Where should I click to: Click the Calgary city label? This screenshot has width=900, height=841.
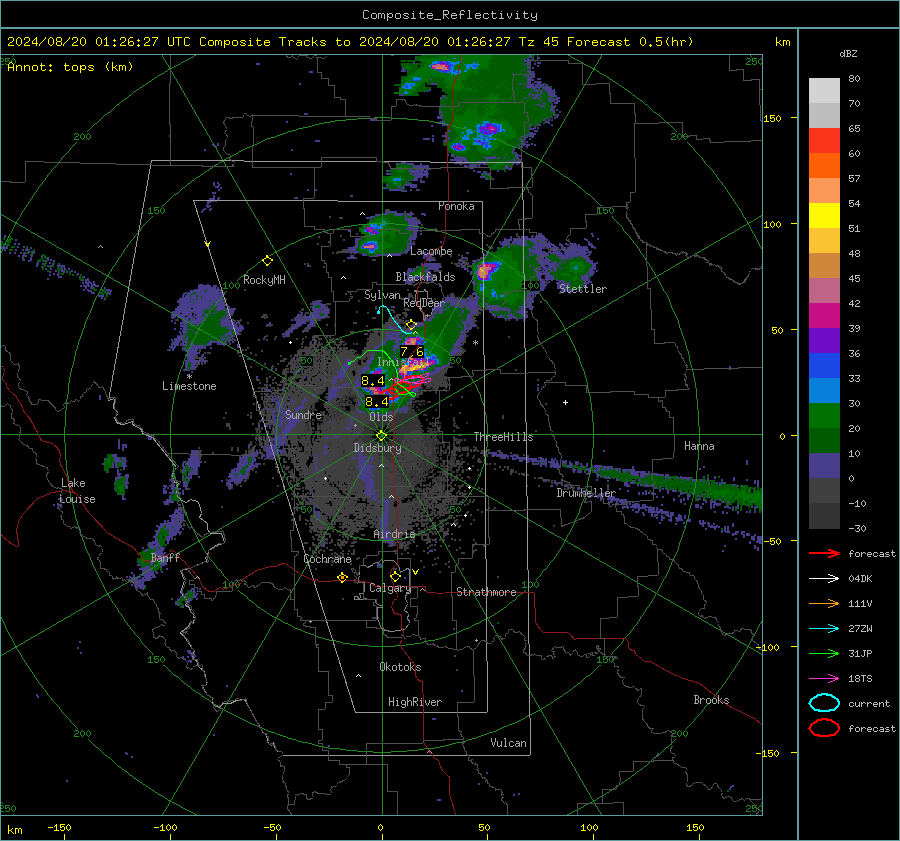click(x=390, y=588)
